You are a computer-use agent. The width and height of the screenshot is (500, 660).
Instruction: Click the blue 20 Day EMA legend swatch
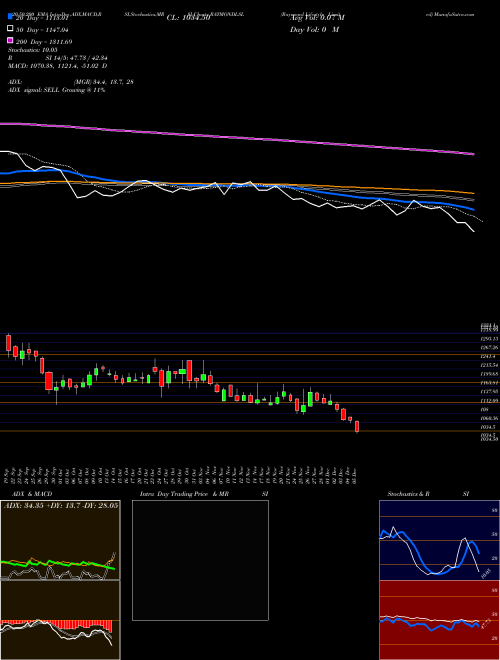(10, 18)
